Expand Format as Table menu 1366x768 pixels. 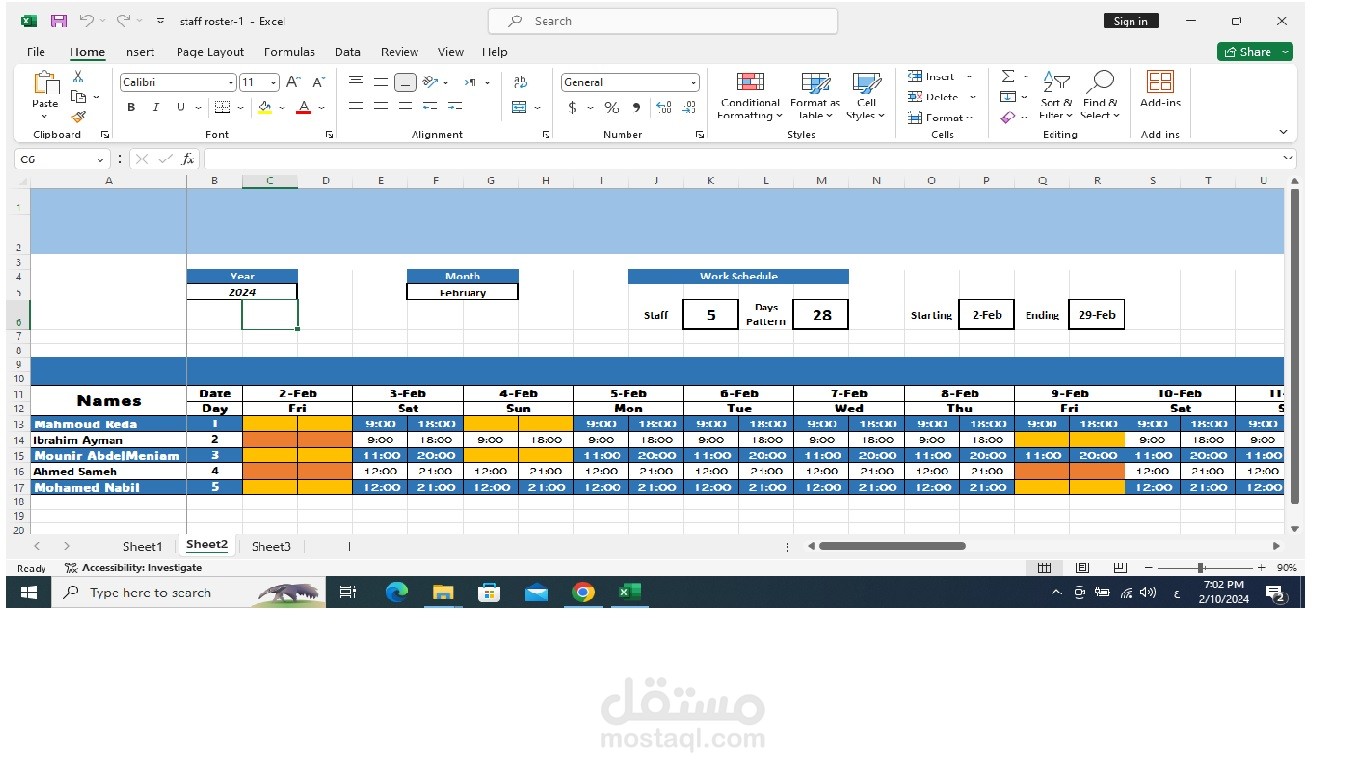(815, 95)
